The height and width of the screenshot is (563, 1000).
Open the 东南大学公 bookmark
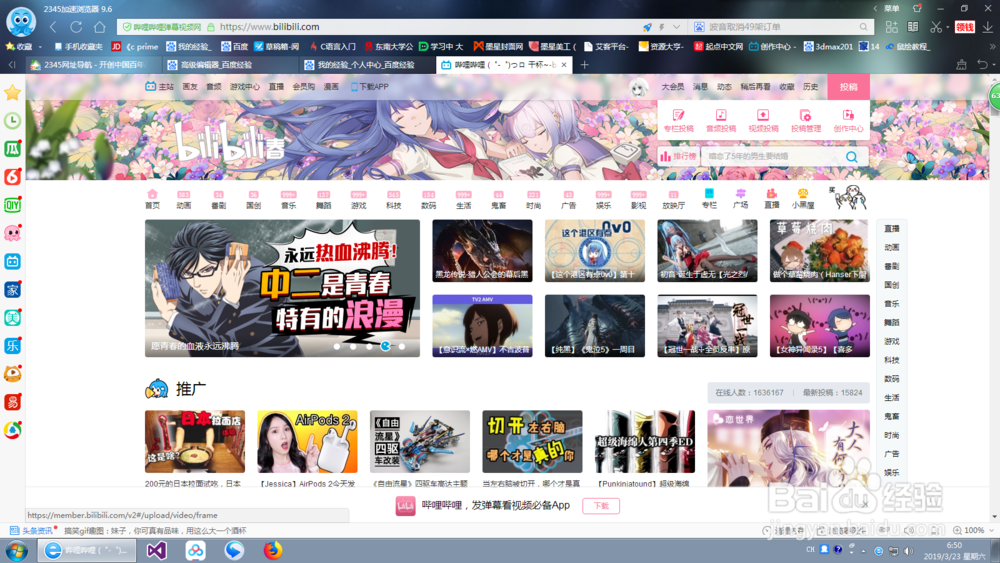389,47
